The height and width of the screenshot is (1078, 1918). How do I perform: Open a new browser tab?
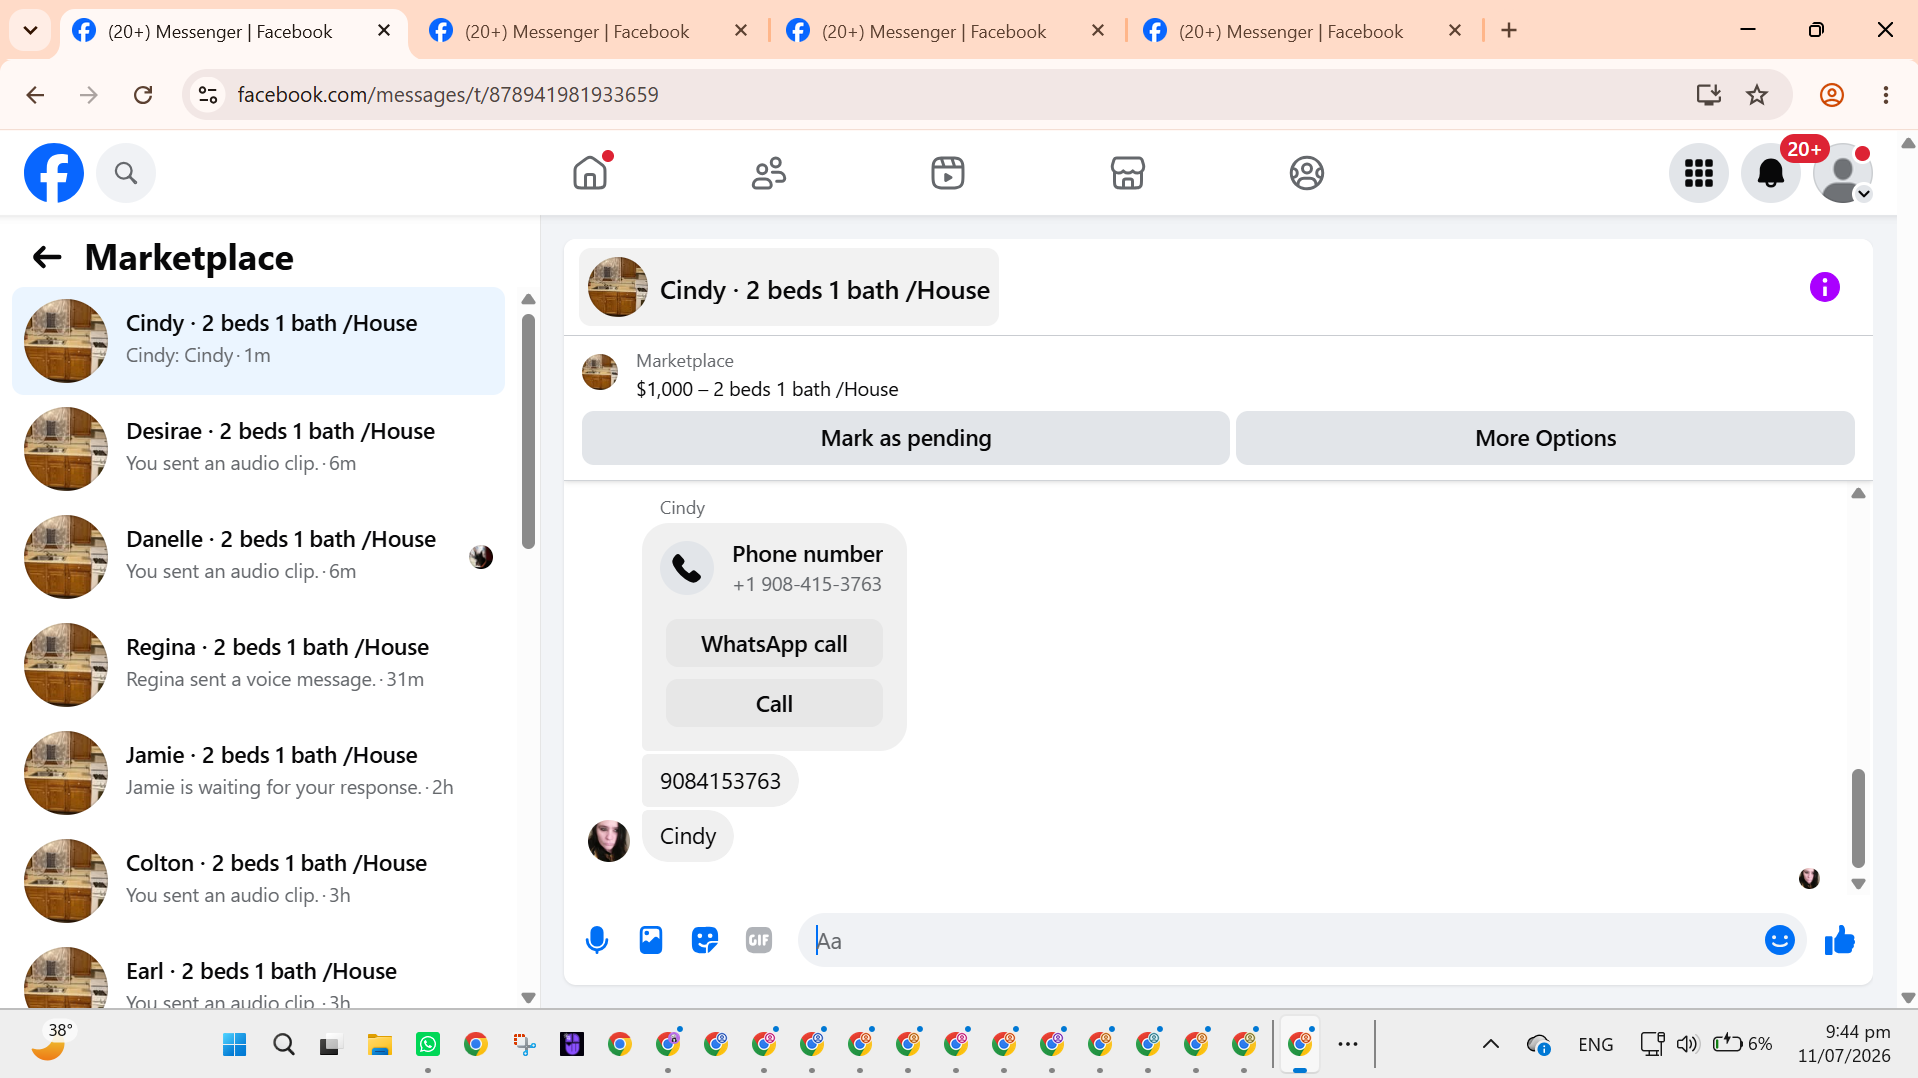pos(1509,31)
